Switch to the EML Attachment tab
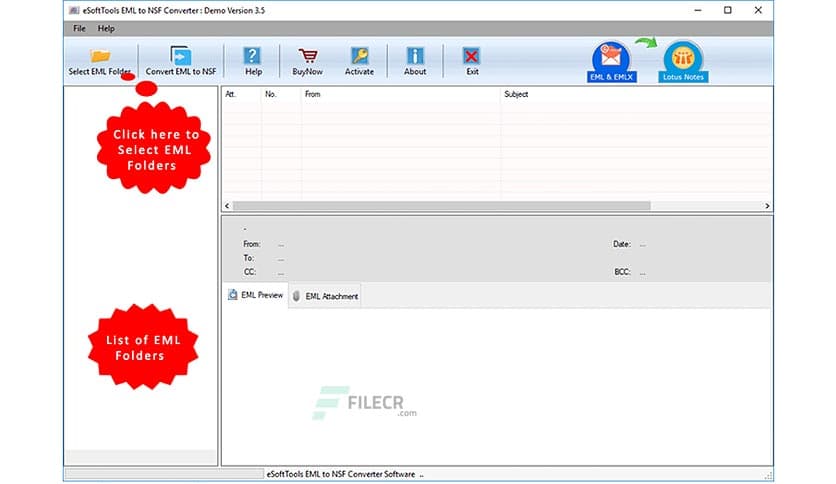 326,296
